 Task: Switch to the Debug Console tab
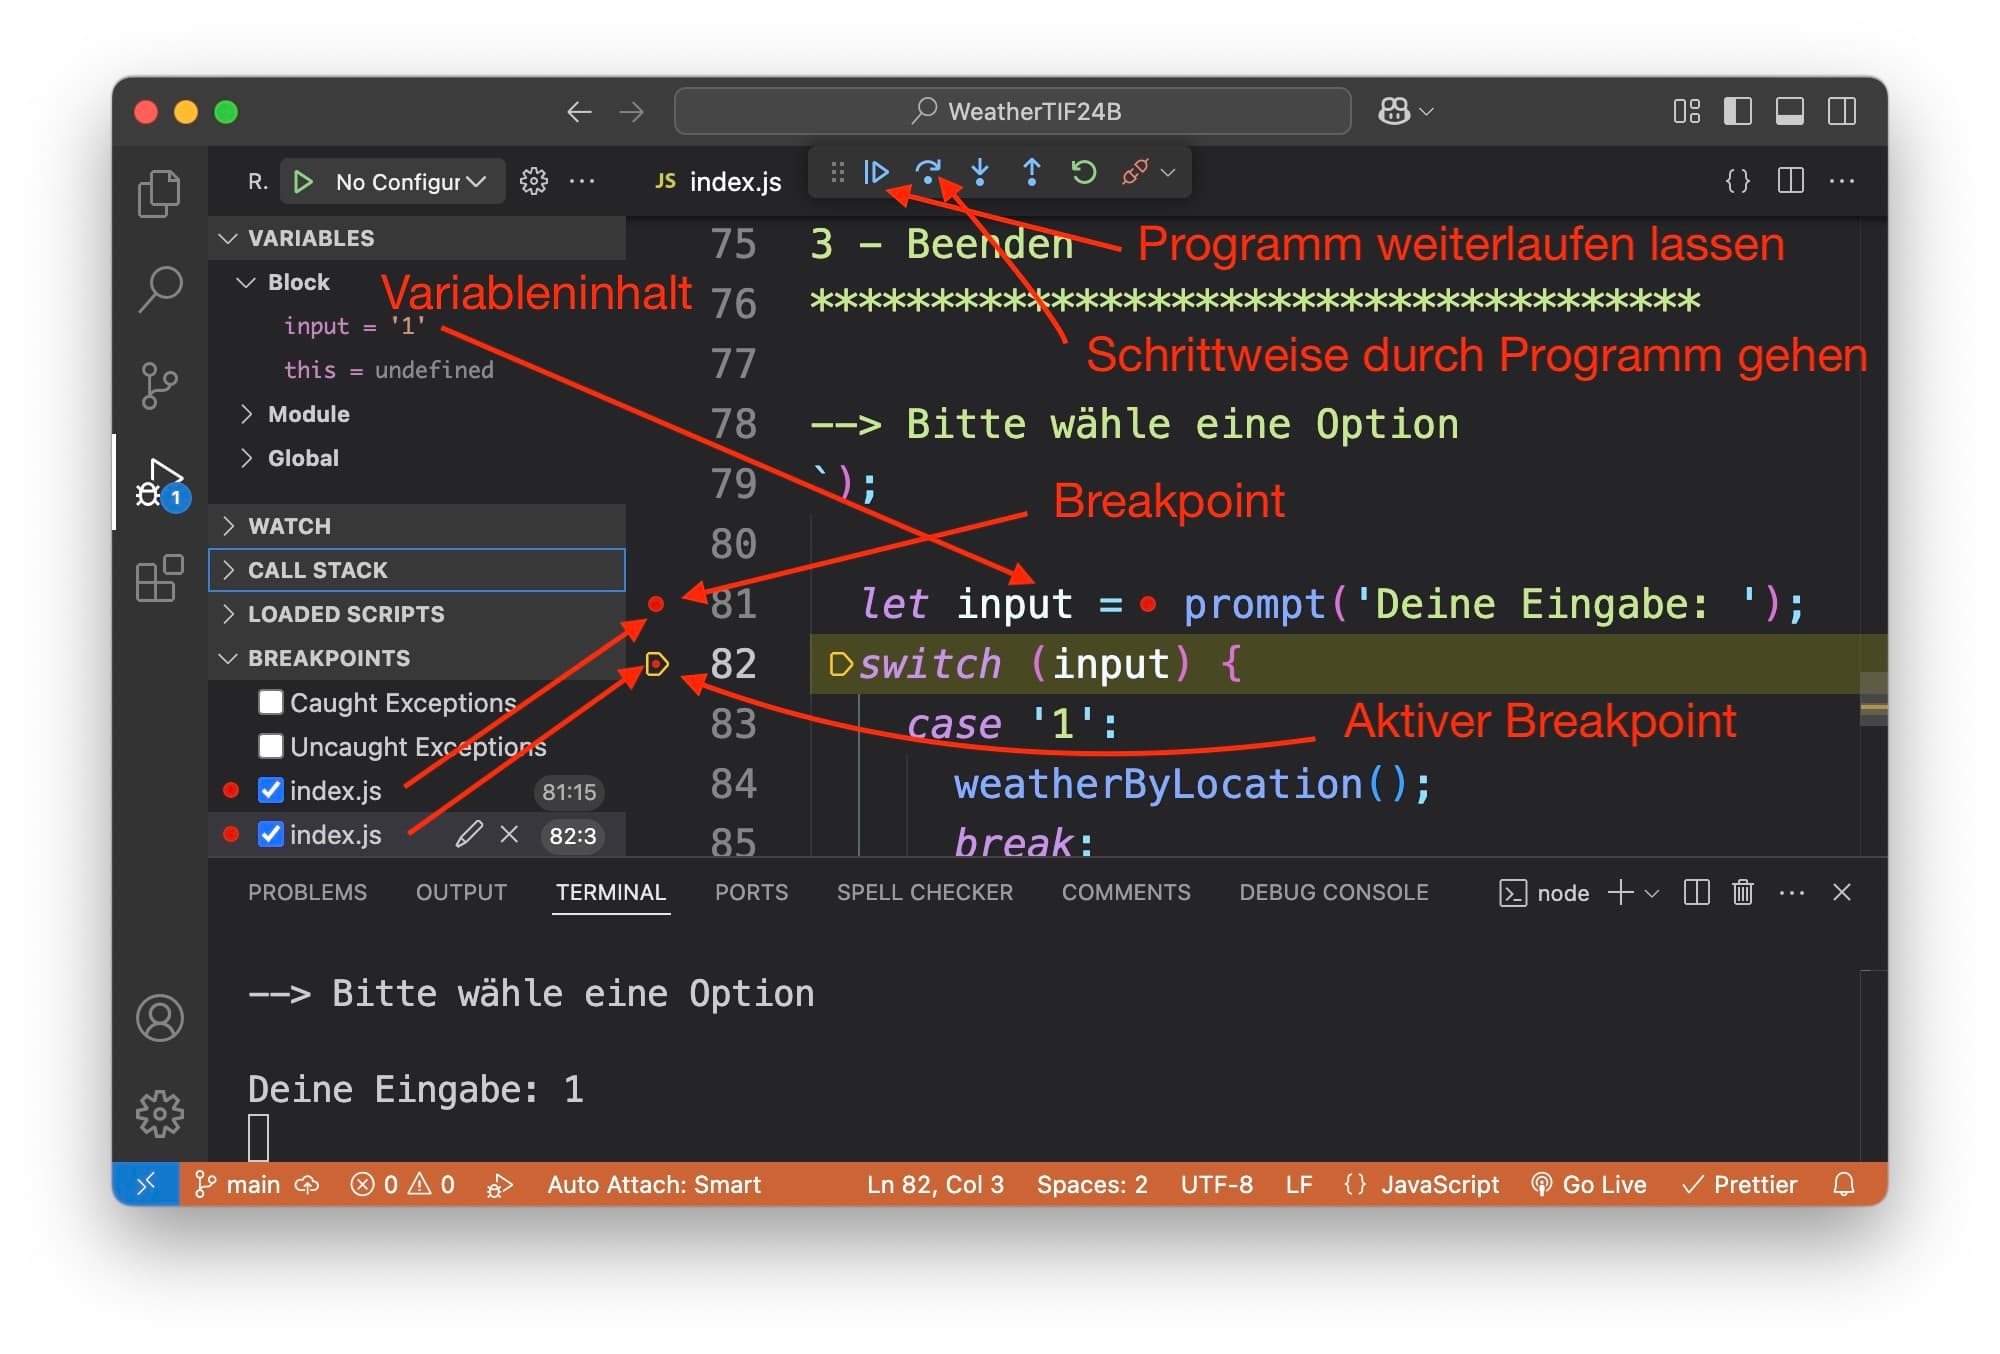(1334, 892)
